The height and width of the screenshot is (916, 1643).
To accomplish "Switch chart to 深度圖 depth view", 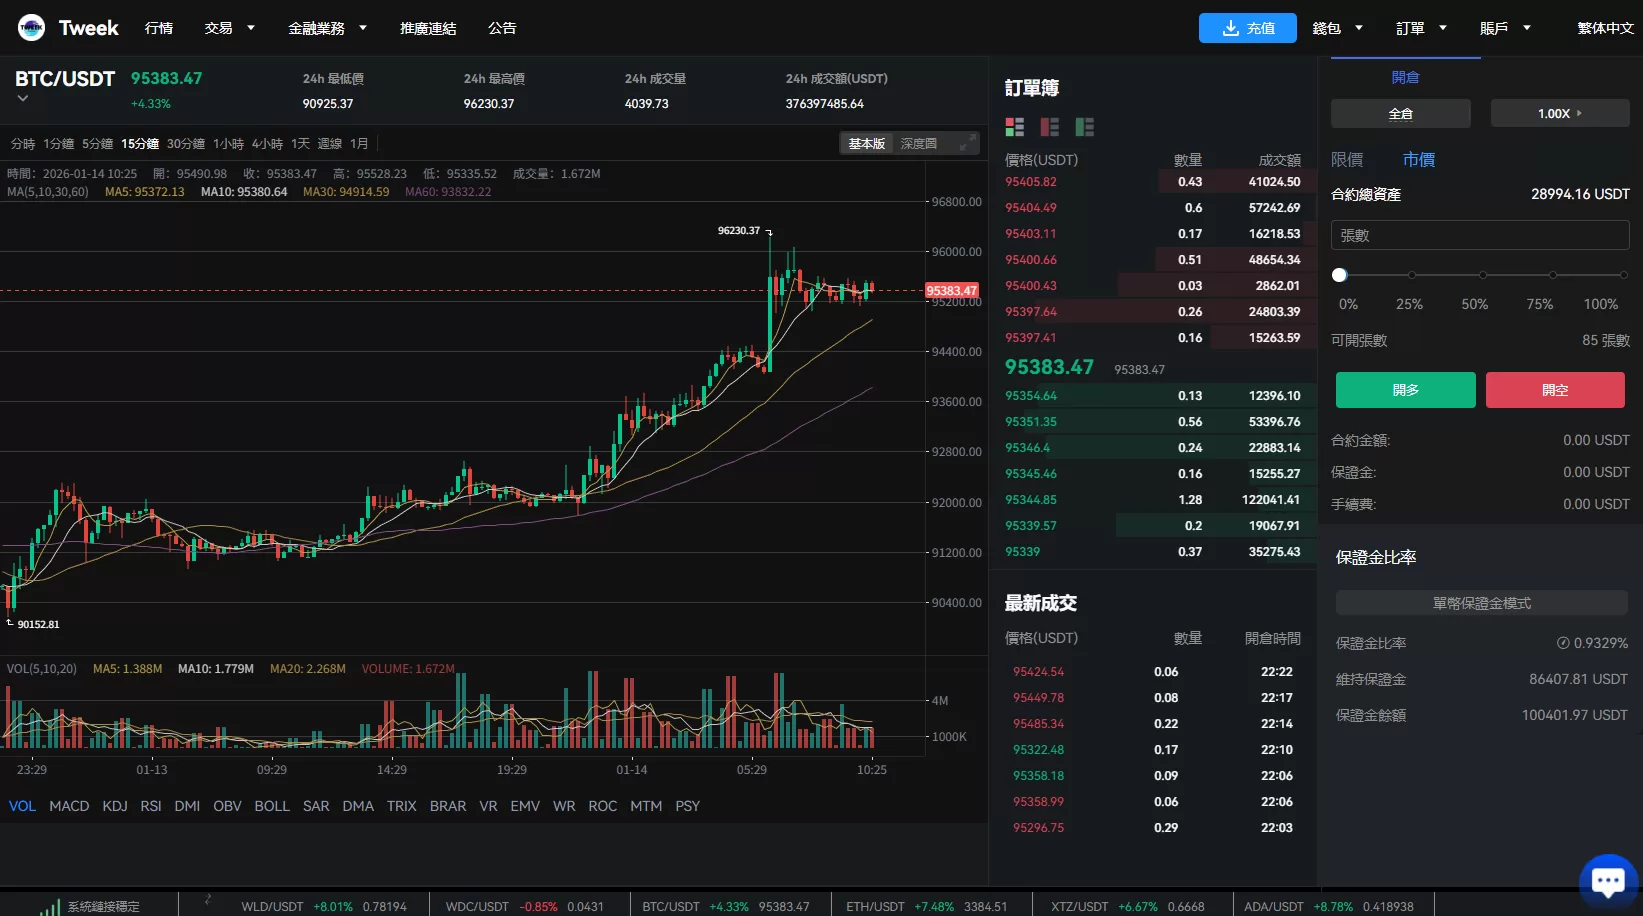I will pyautogui.click(x=916, y=143).
